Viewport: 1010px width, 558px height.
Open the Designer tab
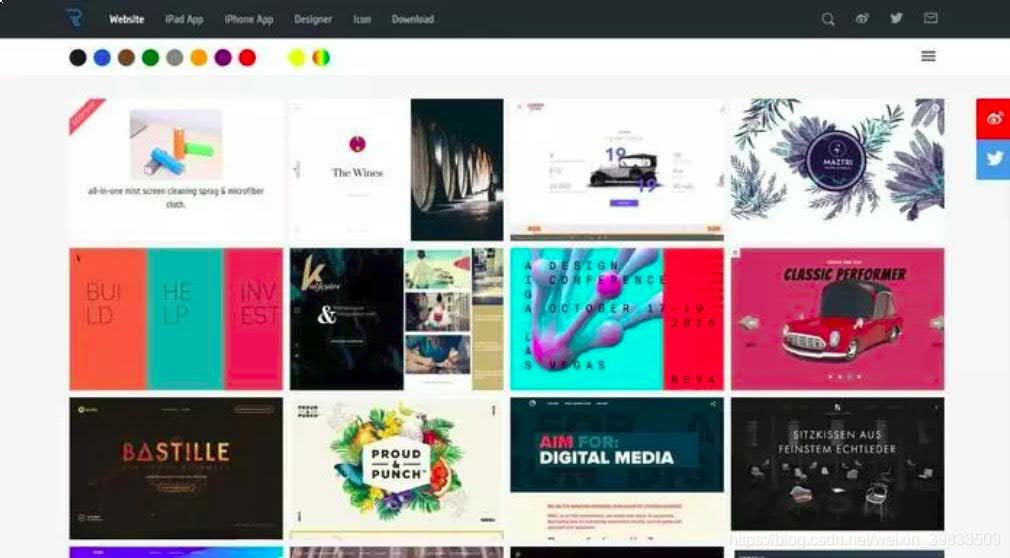313,19
